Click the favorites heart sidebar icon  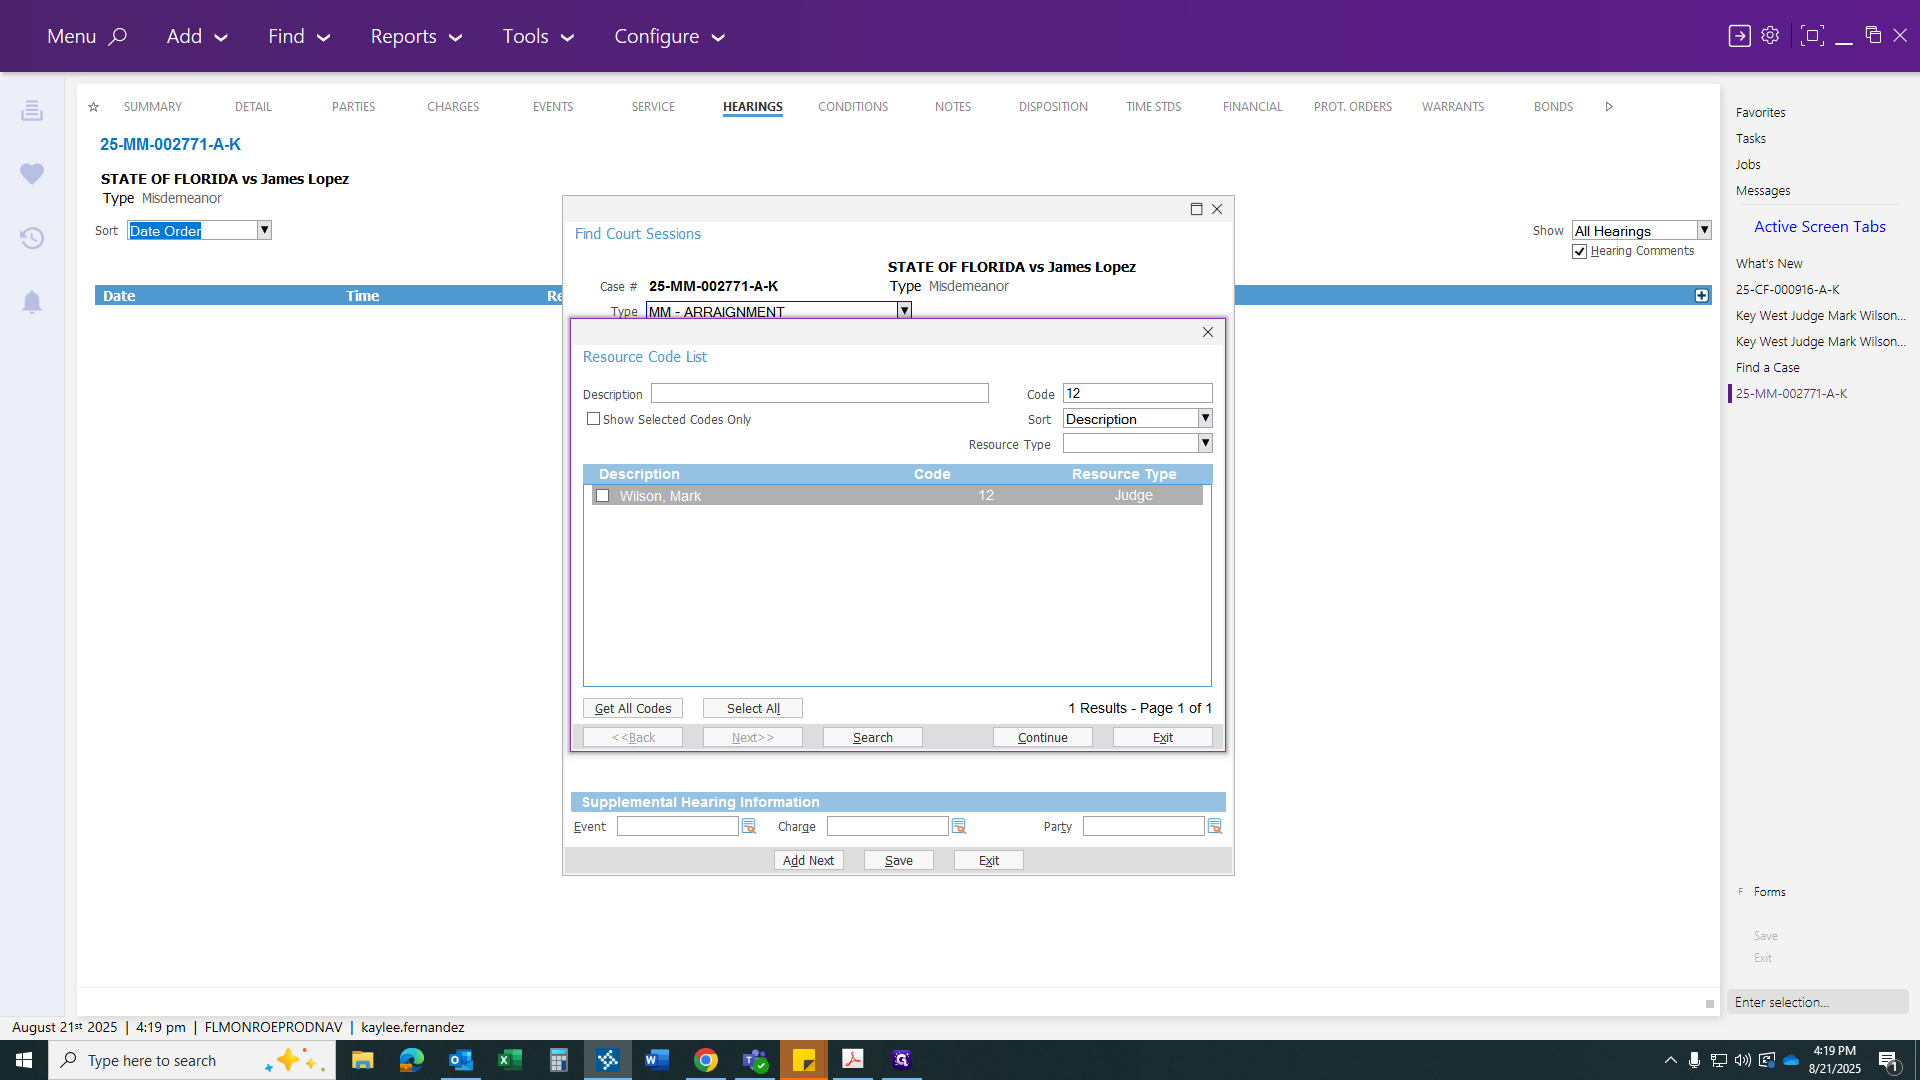click(32, 174)
